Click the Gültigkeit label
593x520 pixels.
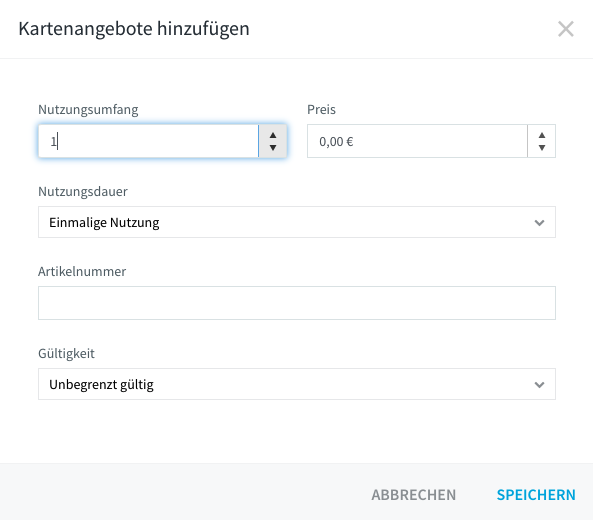[66, 354]
